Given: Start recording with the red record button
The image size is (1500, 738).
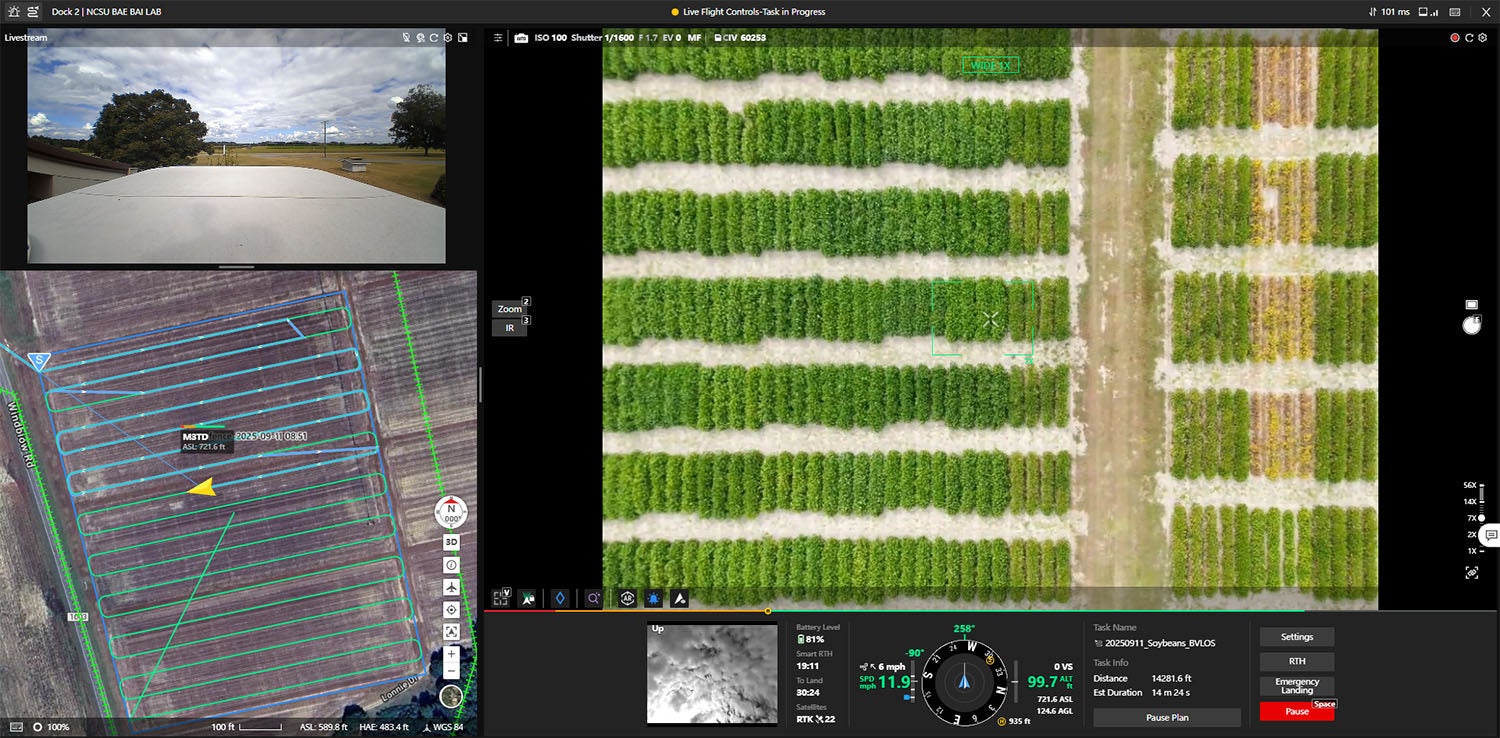Looking at the screenshot, I should click(1455, 38).
